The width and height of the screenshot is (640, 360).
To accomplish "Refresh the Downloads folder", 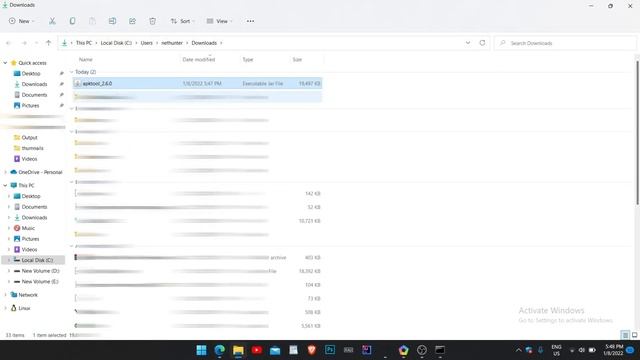I will point(482,43).
